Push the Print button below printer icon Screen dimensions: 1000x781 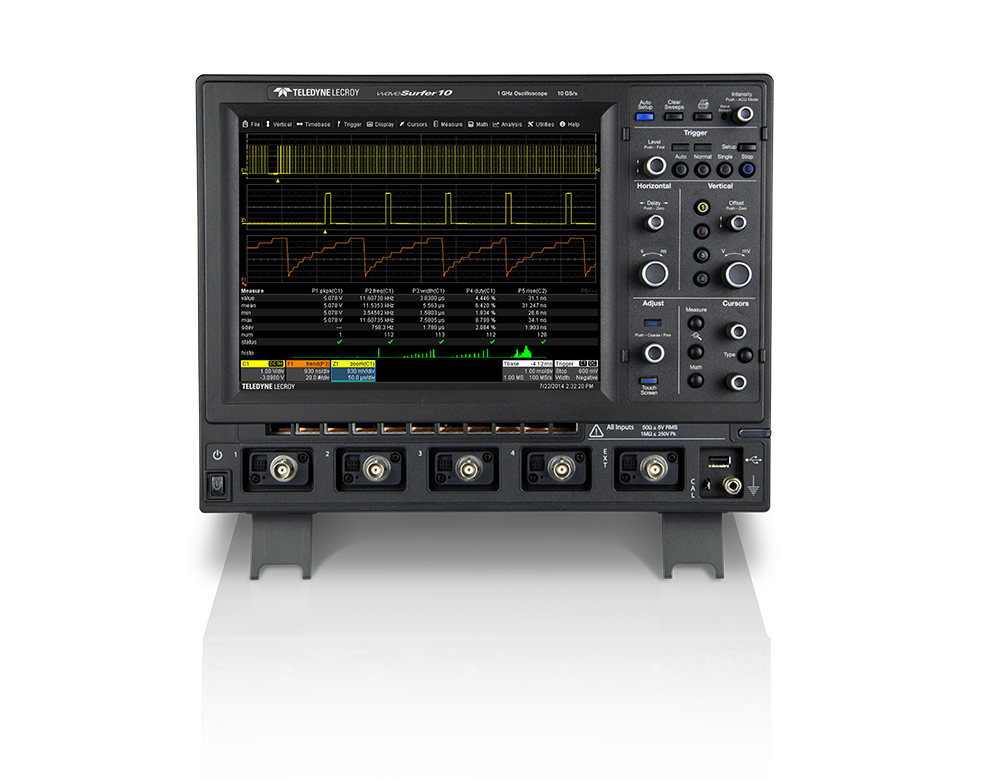click(x=702, y=117)
